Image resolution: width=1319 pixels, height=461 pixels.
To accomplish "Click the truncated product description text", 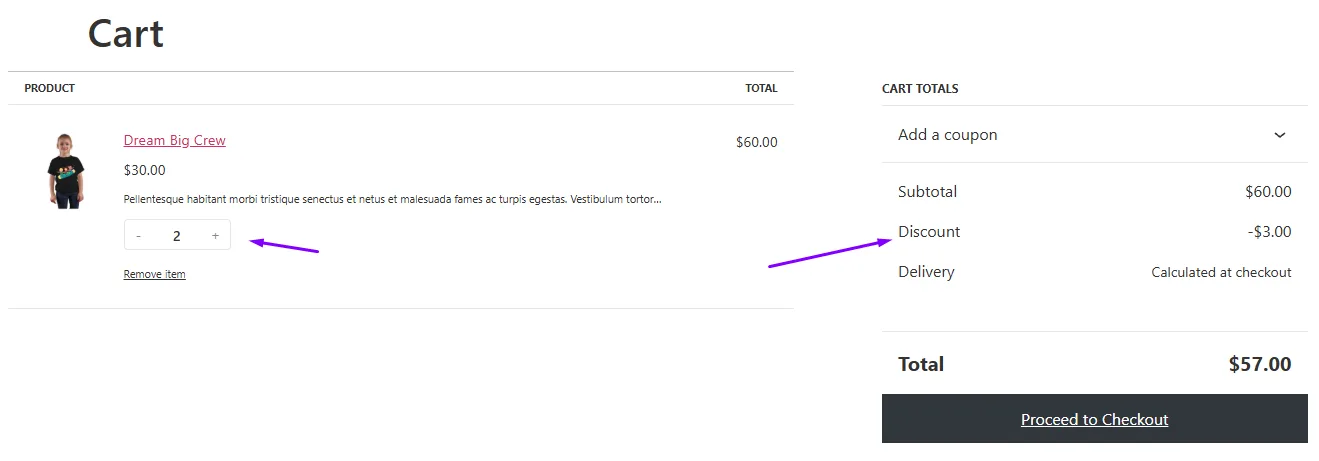I will pyautogui.click(x=392, y=199).
